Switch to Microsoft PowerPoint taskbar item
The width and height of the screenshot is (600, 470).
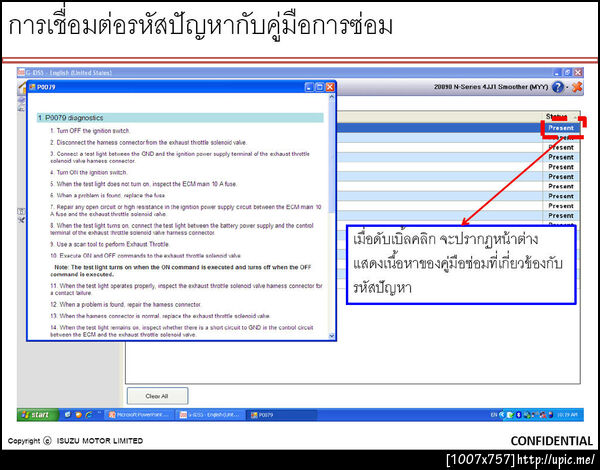click(x=139, y=415)
